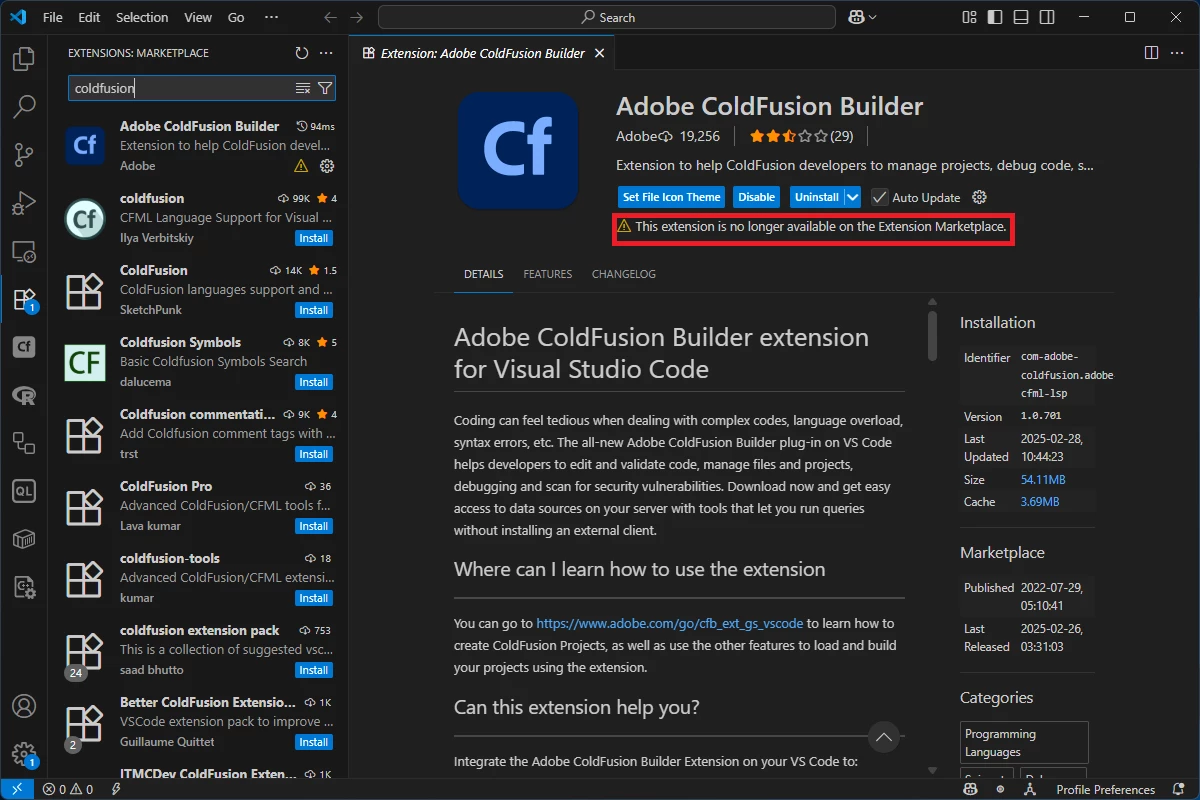This screenshot has height=800, width=1200.
Task: Install the coldfusion extension by Ilya Verbitskiy
Action: (314, 238)
